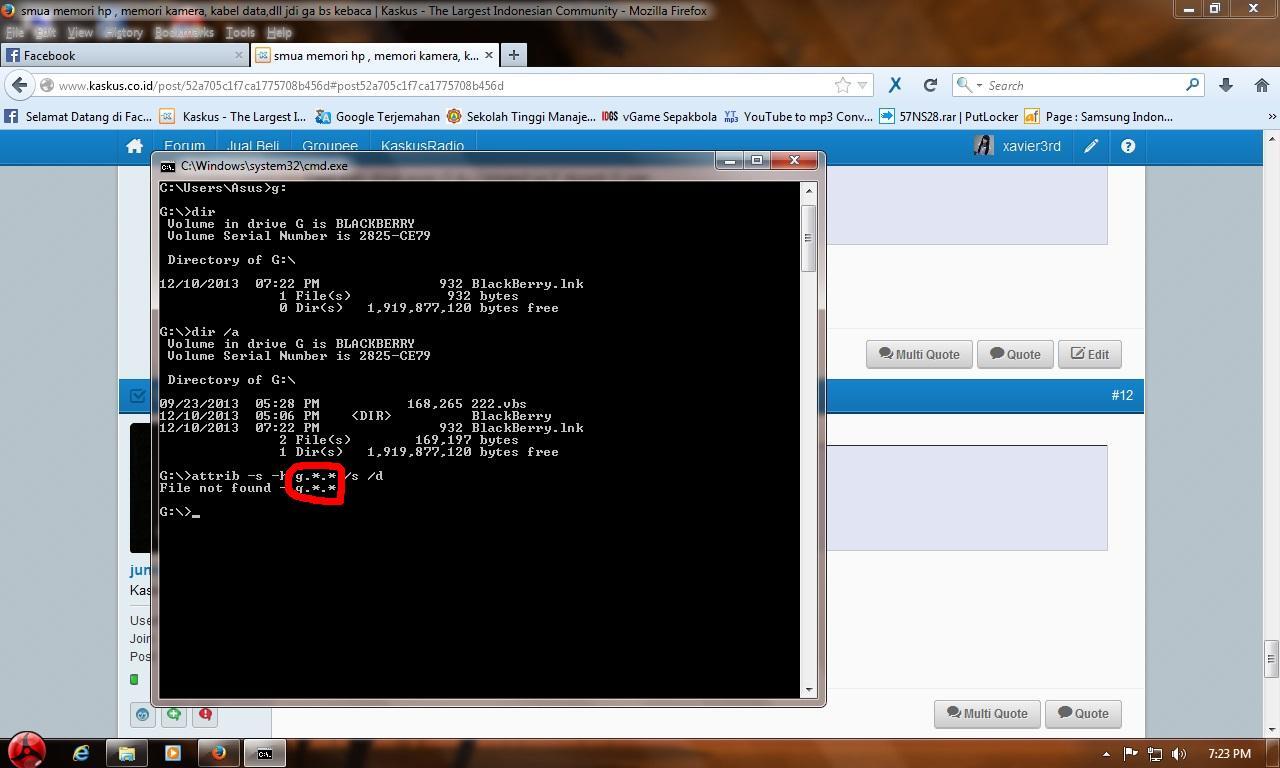Open Google Terjemahan bookmark
The height and width of the screenshot is (768, 1280).
[x=377, y=116]
